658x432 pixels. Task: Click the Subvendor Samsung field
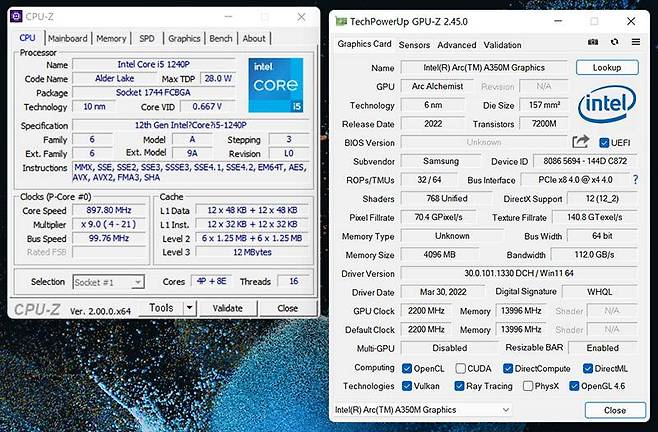tap(441, 161)
